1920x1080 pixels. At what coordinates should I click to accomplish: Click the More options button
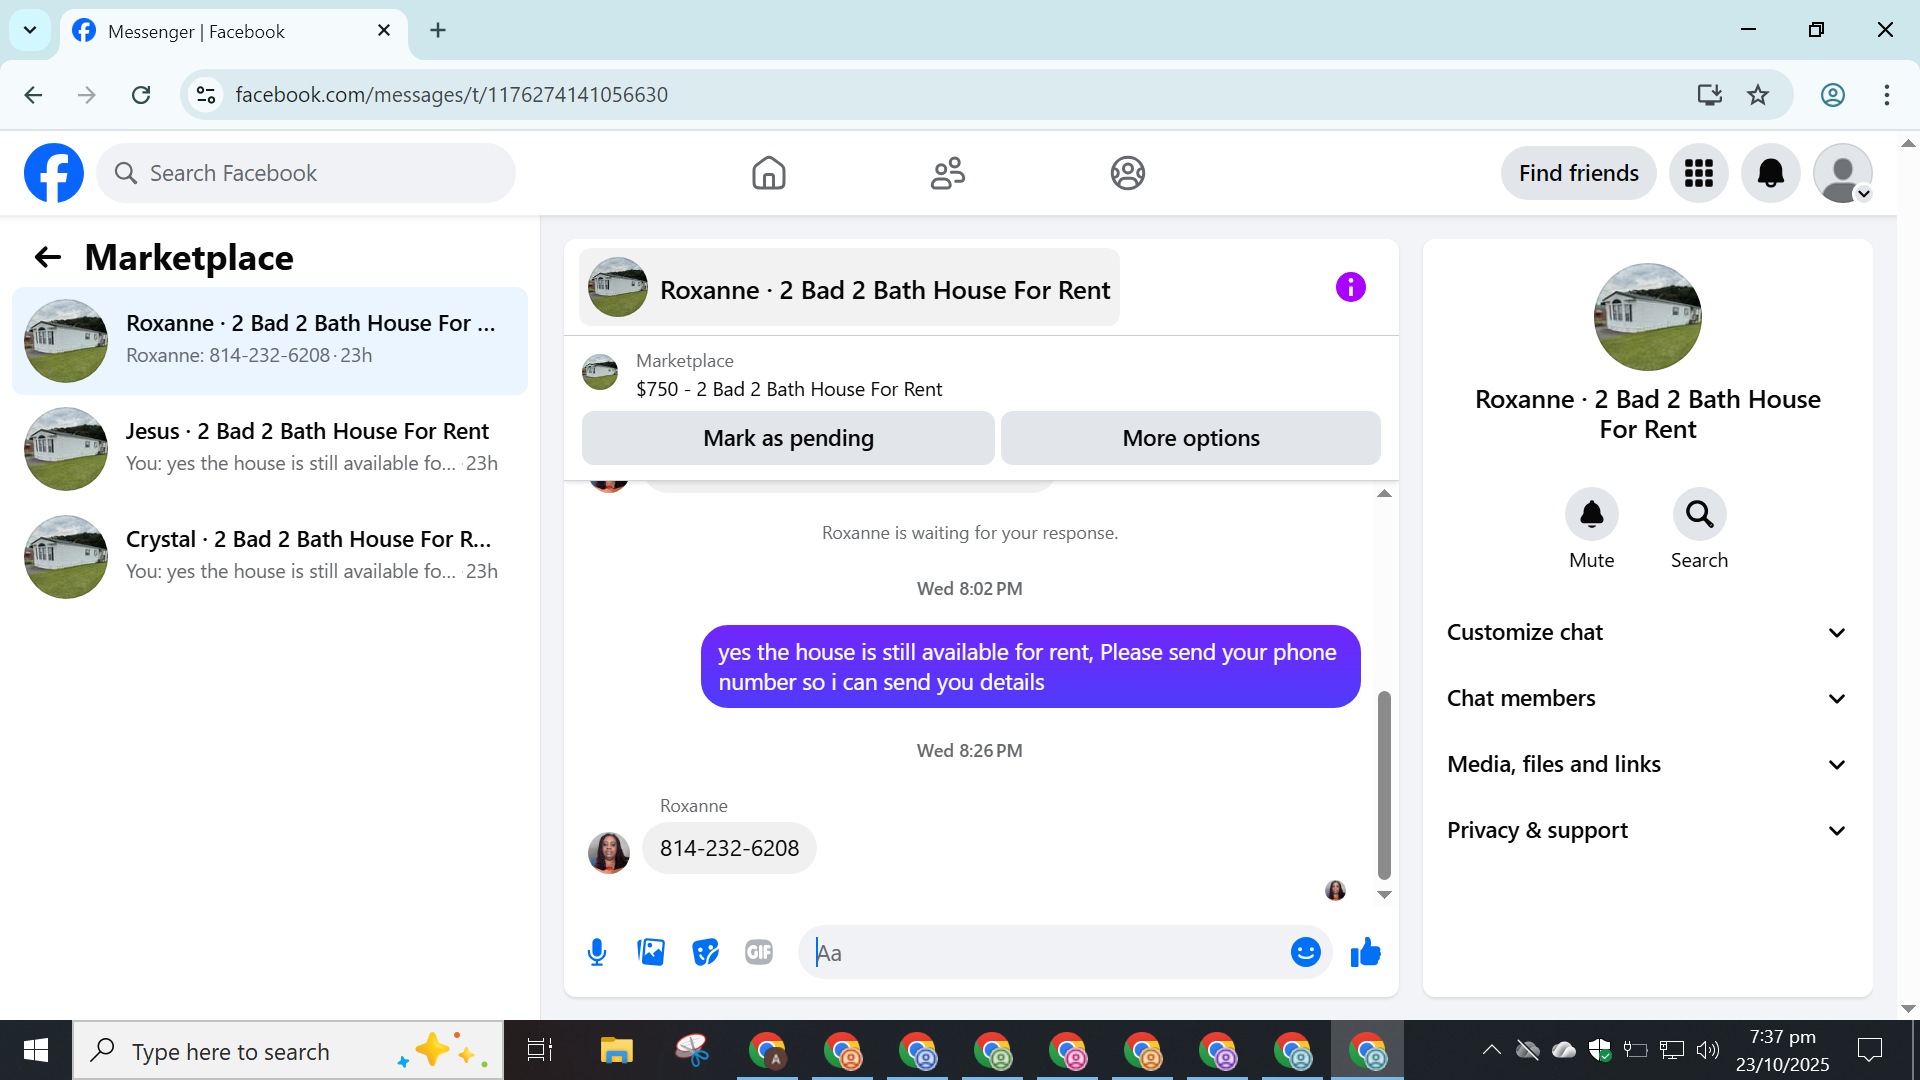[x=1190, y=438]
